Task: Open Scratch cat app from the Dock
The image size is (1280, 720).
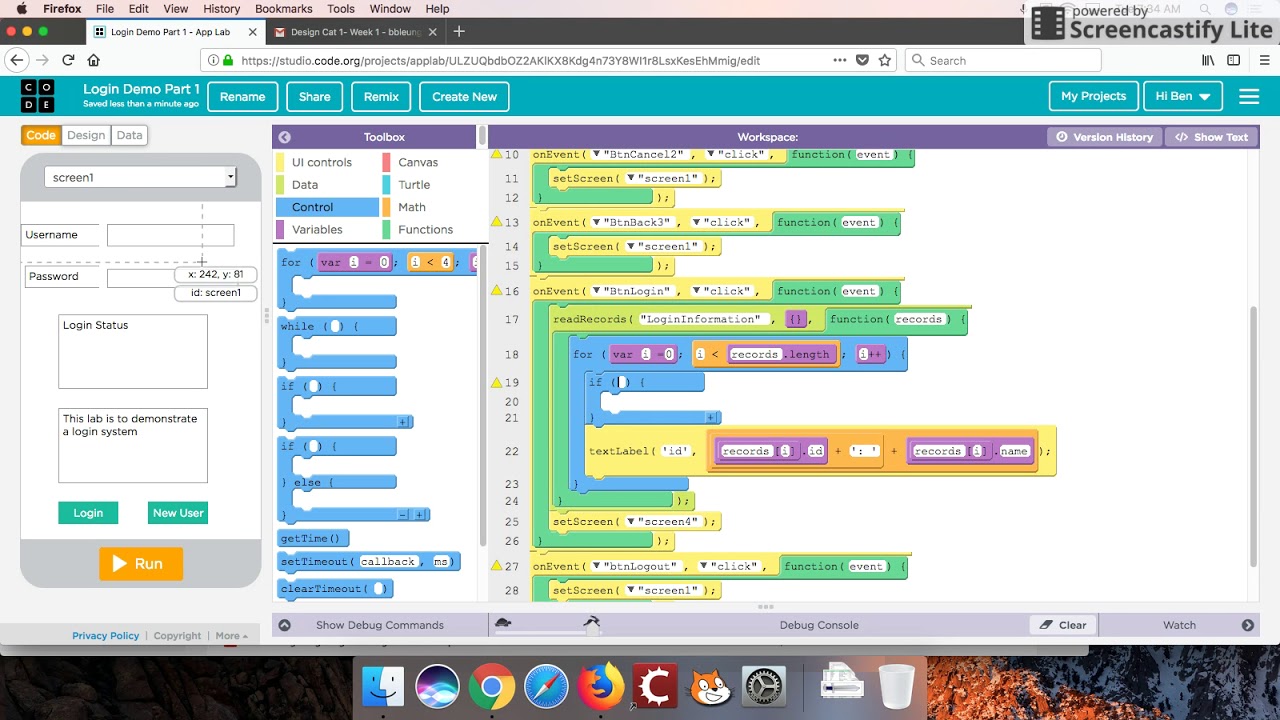Action: point(709,687)
